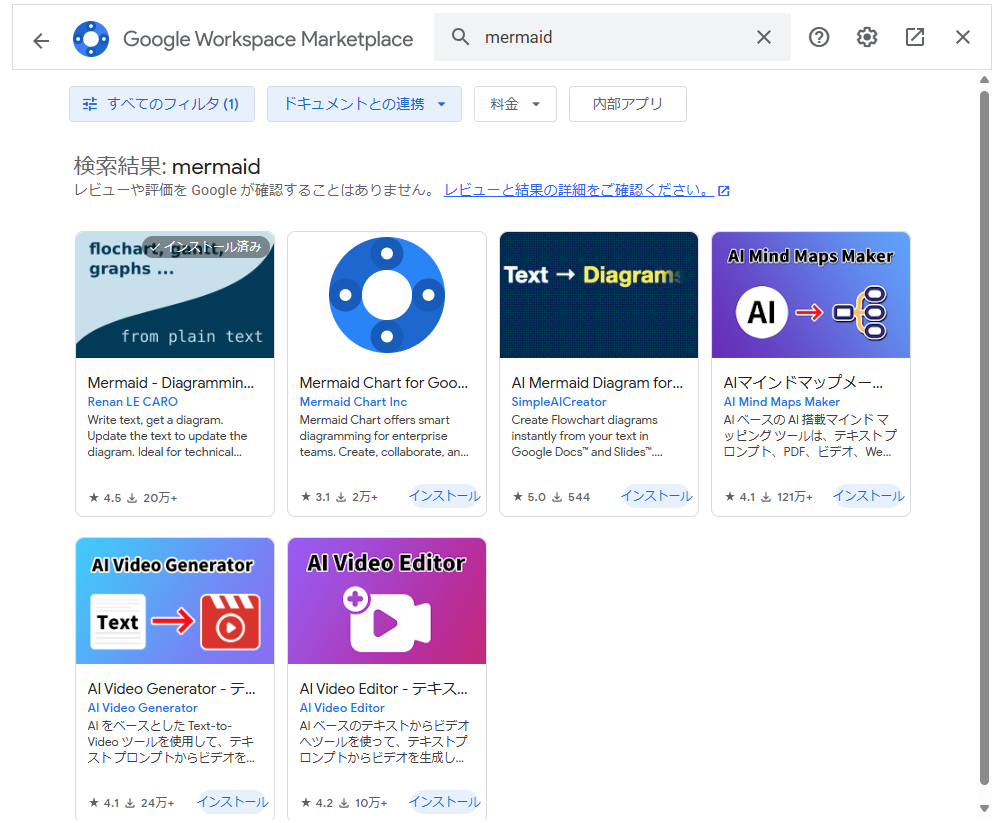The width and height of the screenshot is (998, 823).
Task: Open developer AI Mind Maps Maker link
Action: click(x=782, y=402)
